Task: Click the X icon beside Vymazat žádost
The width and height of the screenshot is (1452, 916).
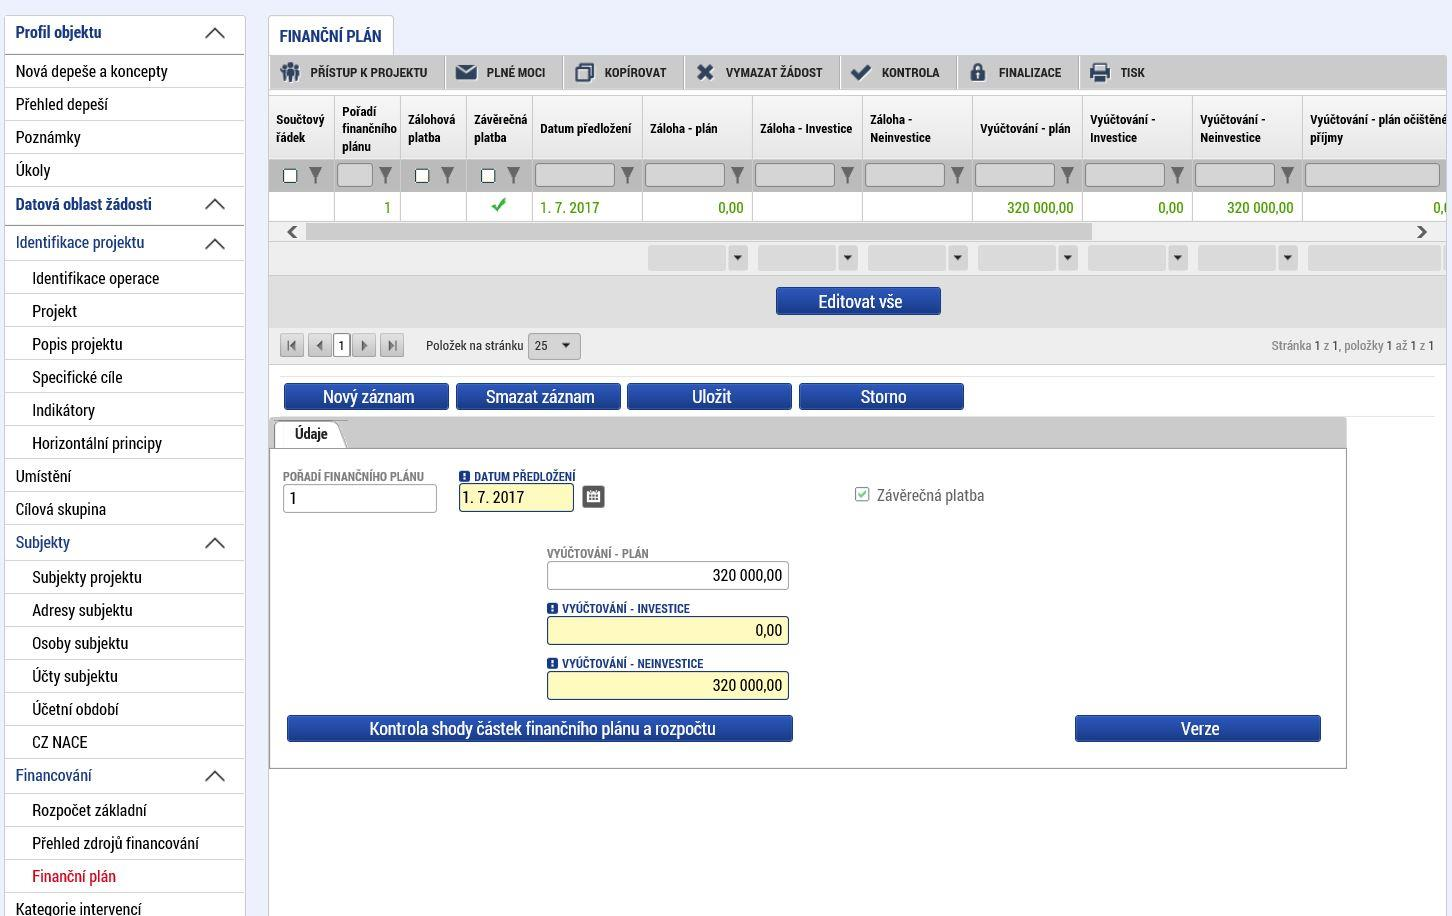Action: [x=705, y=72]
